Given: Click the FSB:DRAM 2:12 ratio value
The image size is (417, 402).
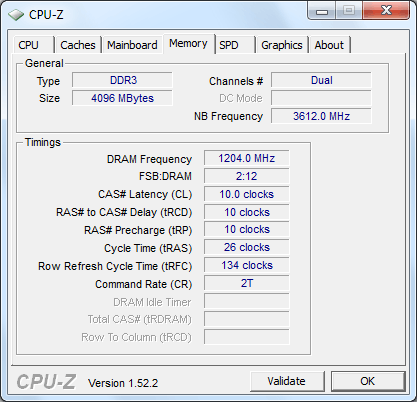Looking at the screenshot, I should point(247,176).
